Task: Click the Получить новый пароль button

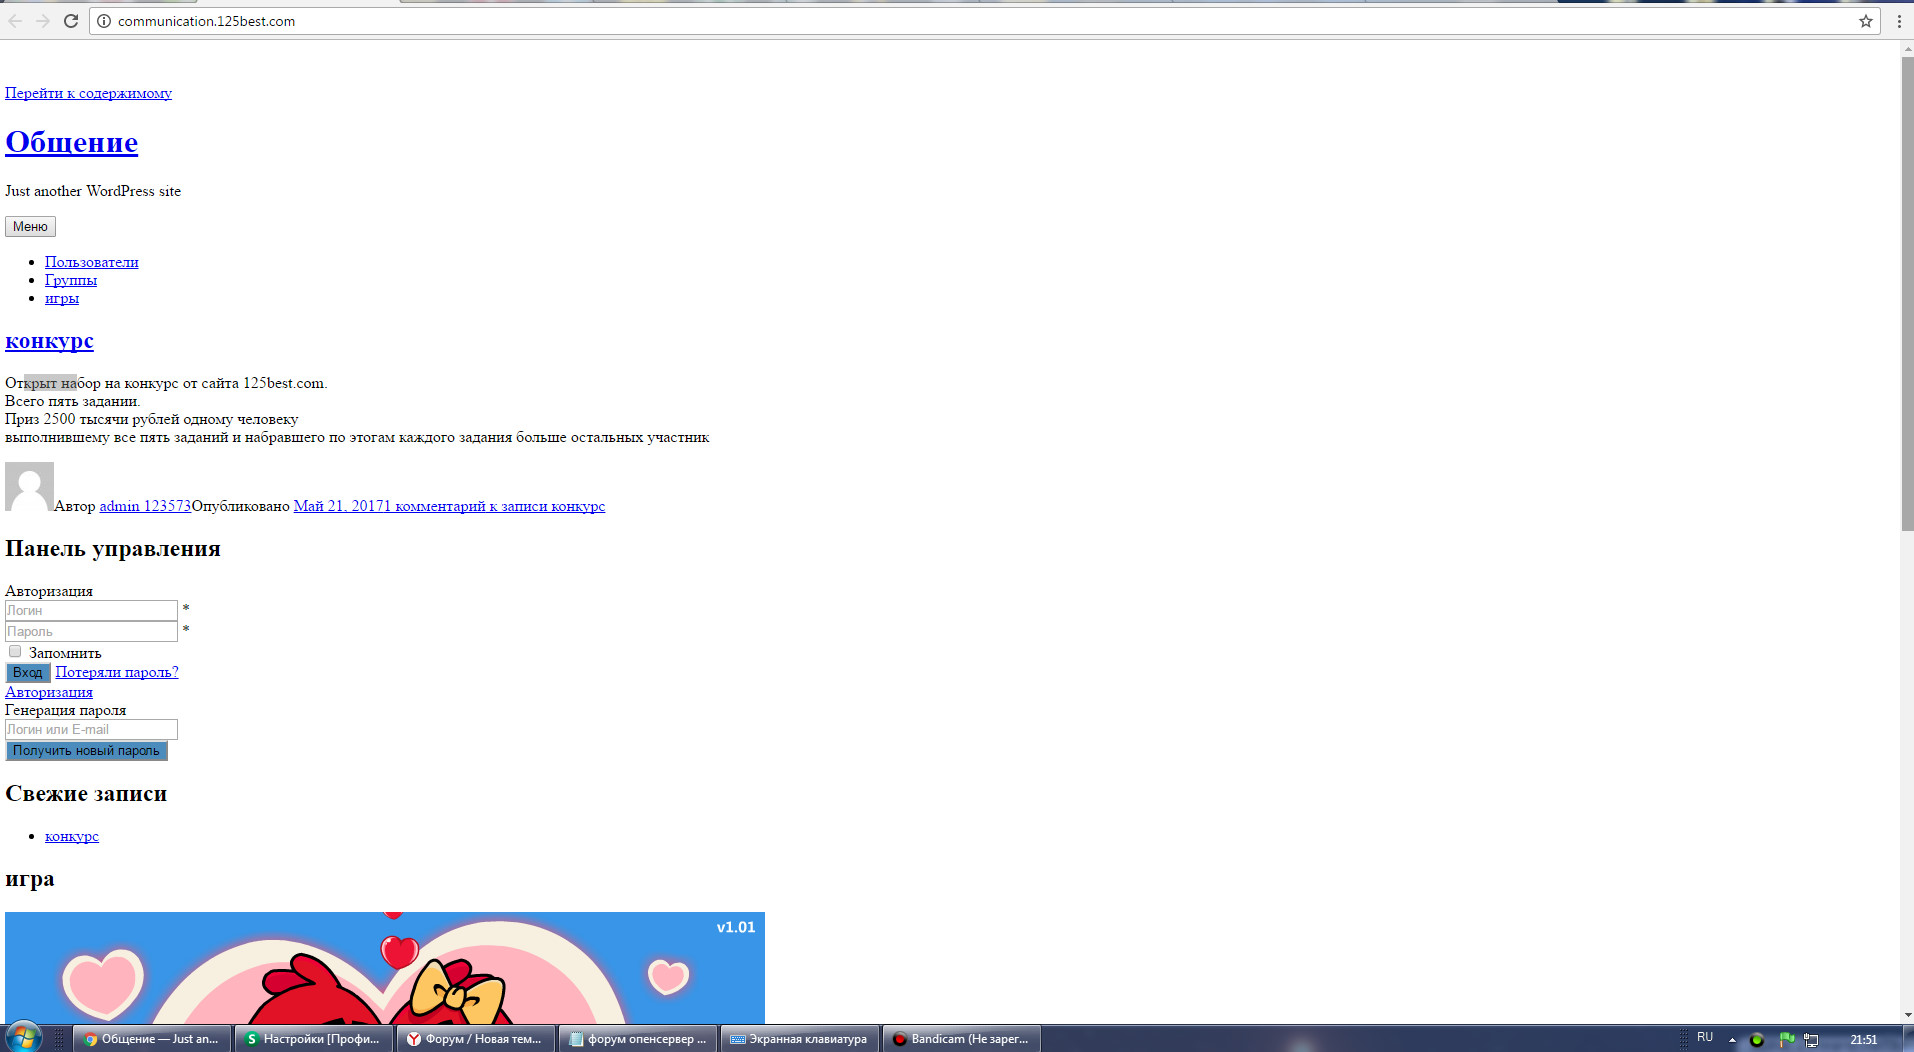Action: pyautogui.click(x=86, y=751)
